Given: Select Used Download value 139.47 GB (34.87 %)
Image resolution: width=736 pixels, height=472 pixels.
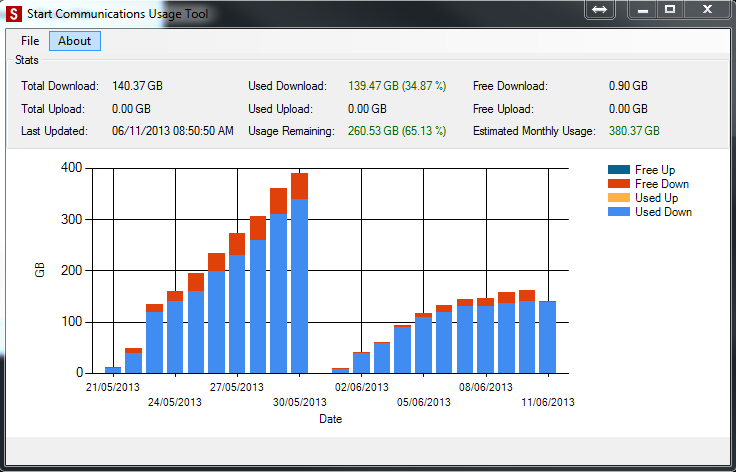Looking at the screenshot, I should click(x=397, y=86).
